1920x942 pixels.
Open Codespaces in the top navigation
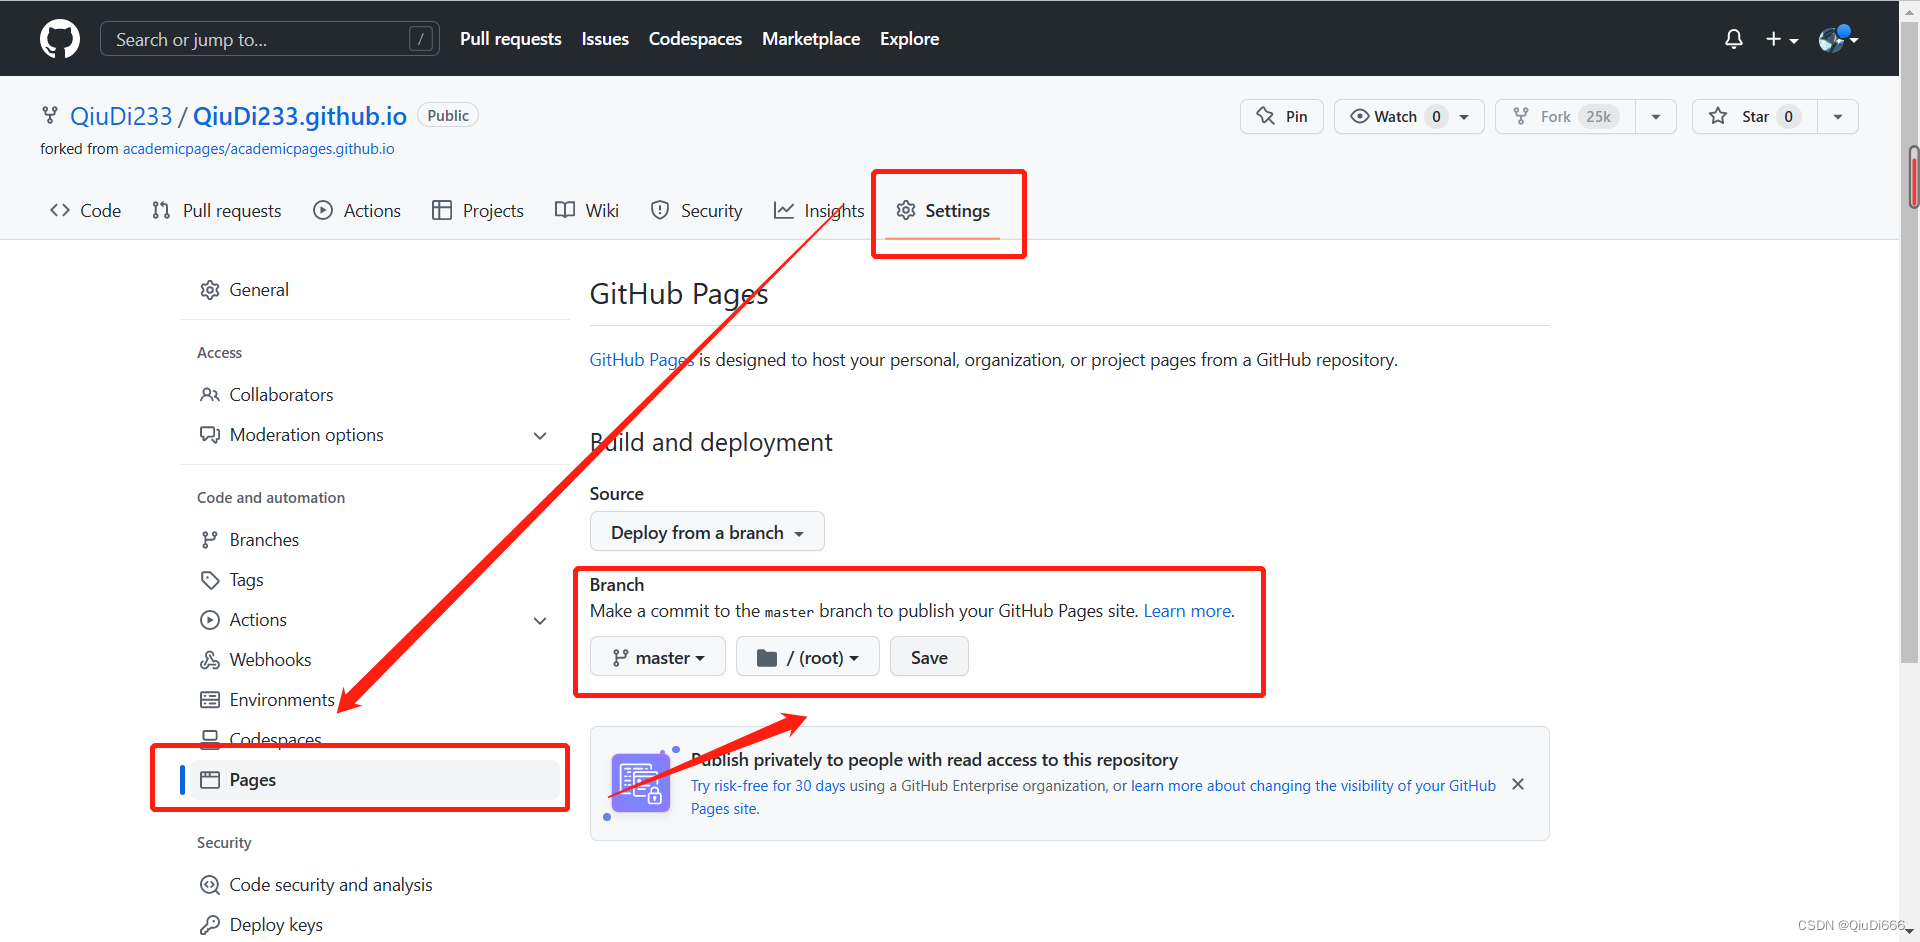point(695,39)
